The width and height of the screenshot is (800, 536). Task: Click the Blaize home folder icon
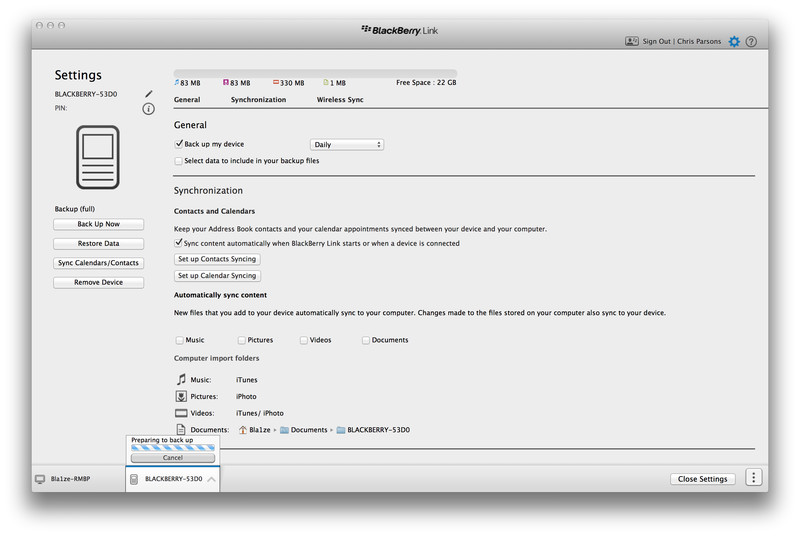coord(243,430)
